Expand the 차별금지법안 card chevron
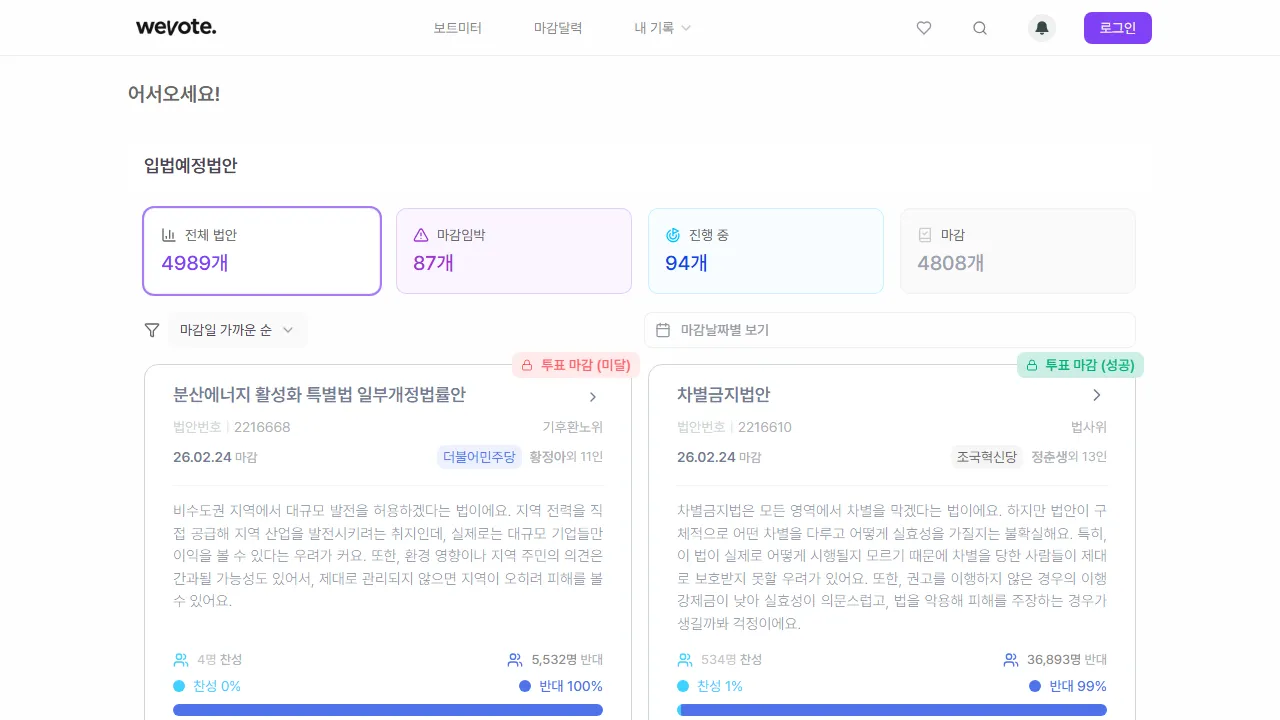 pyautogui.click(x=1096, y=395)
